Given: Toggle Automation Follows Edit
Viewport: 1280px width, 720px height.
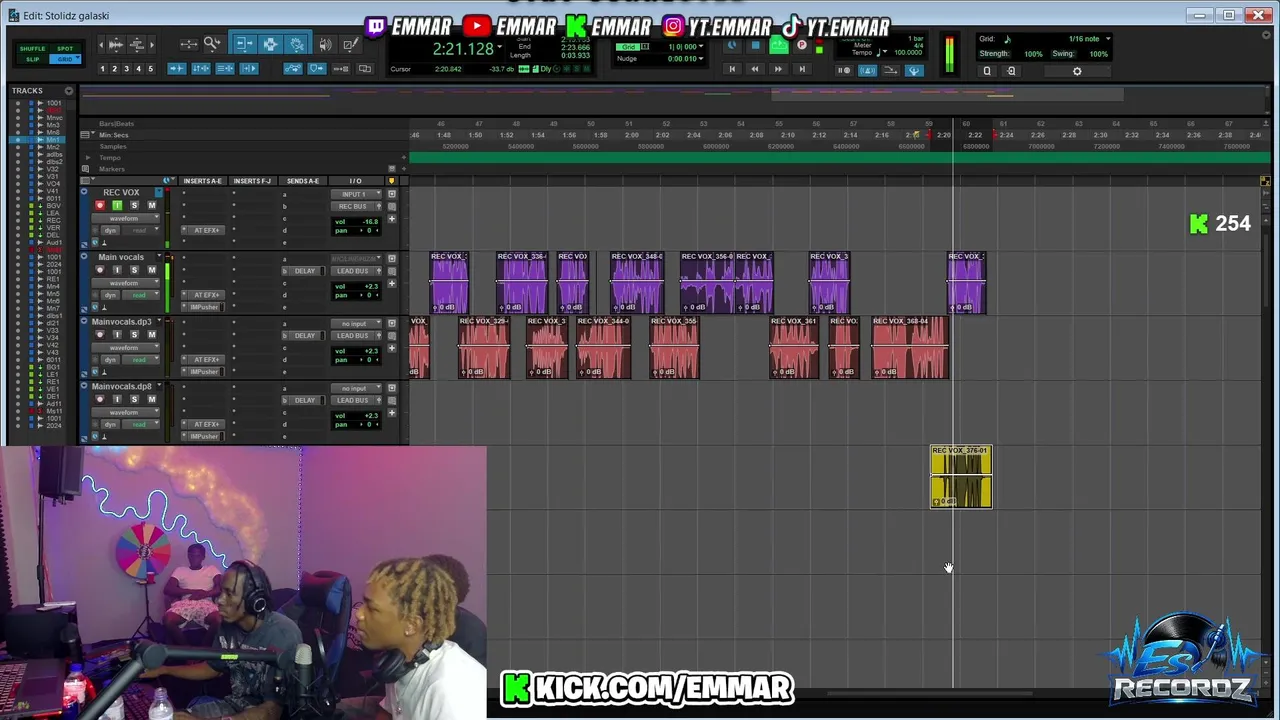Looking at the screenshot, I should [x=292, y=69].
